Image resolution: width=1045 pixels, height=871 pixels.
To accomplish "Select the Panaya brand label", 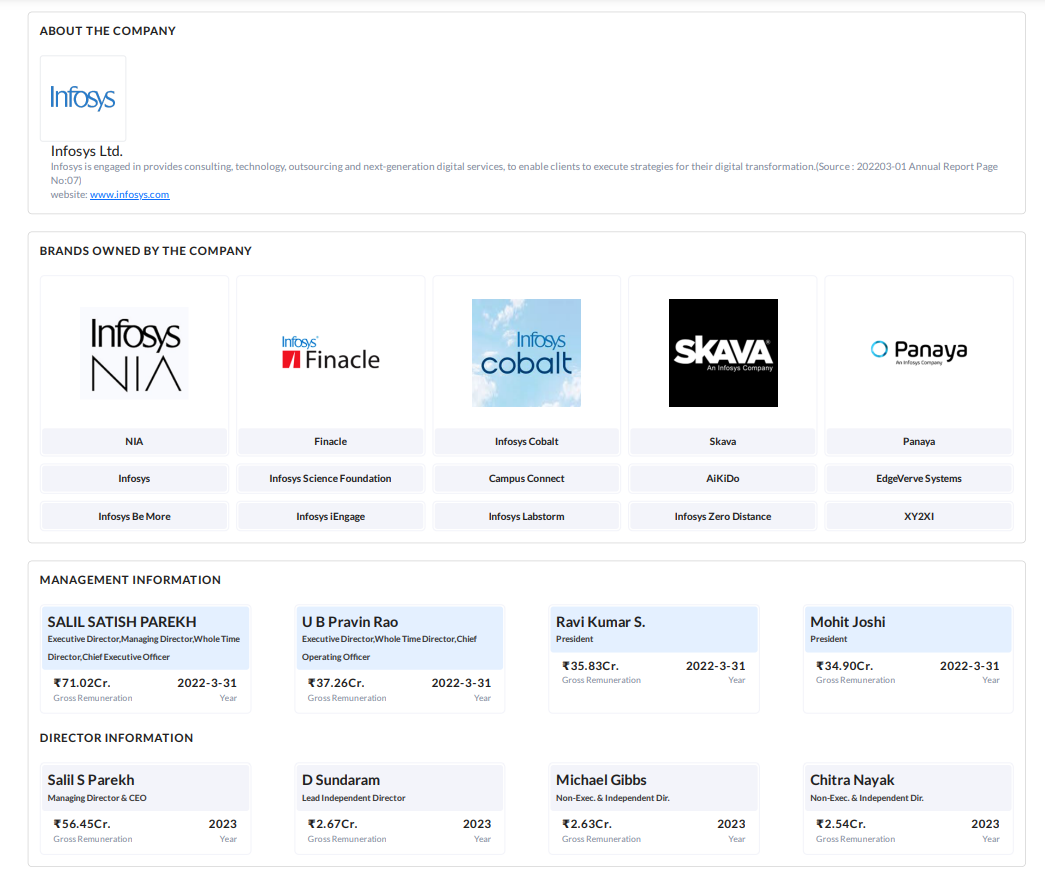I will pyautogui.click(x=919, y=441).
